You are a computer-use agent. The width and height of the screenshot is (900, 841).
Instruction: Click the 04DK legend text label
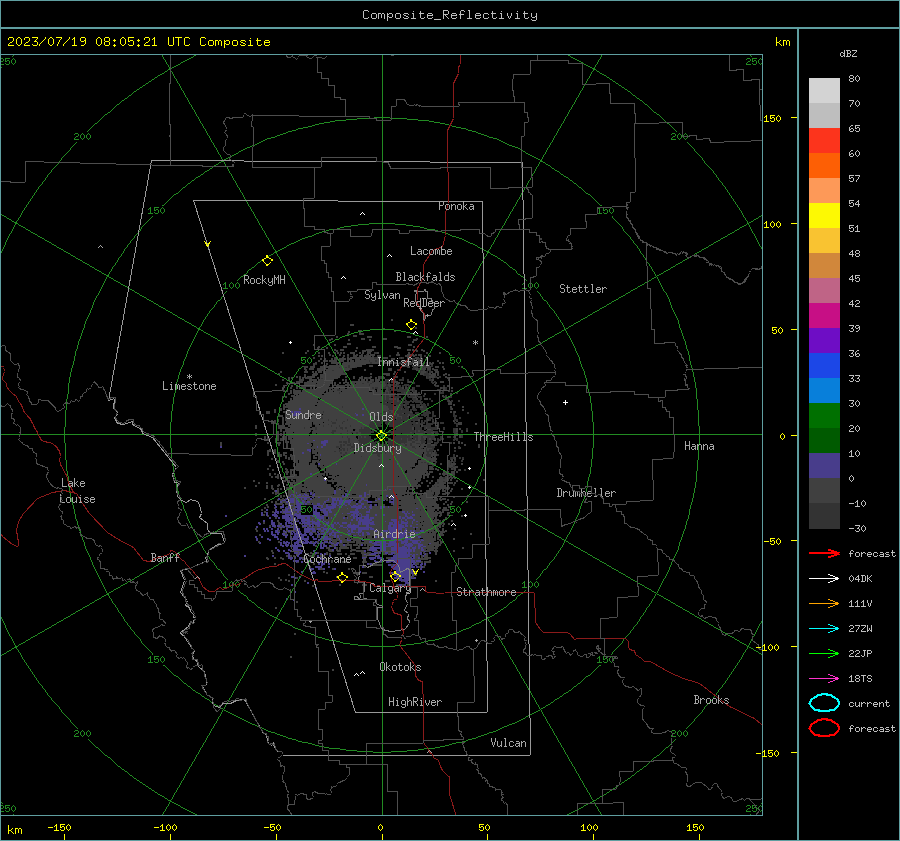coord(860,579)
